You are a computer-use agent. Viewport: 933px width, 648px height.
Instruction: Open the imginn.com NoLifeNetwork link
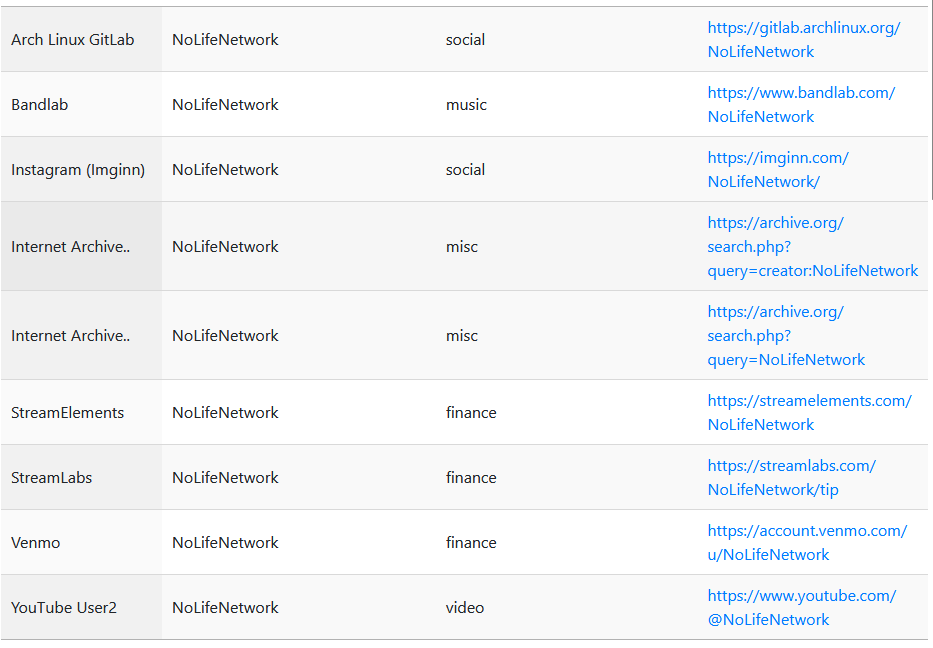click(778, 170)
